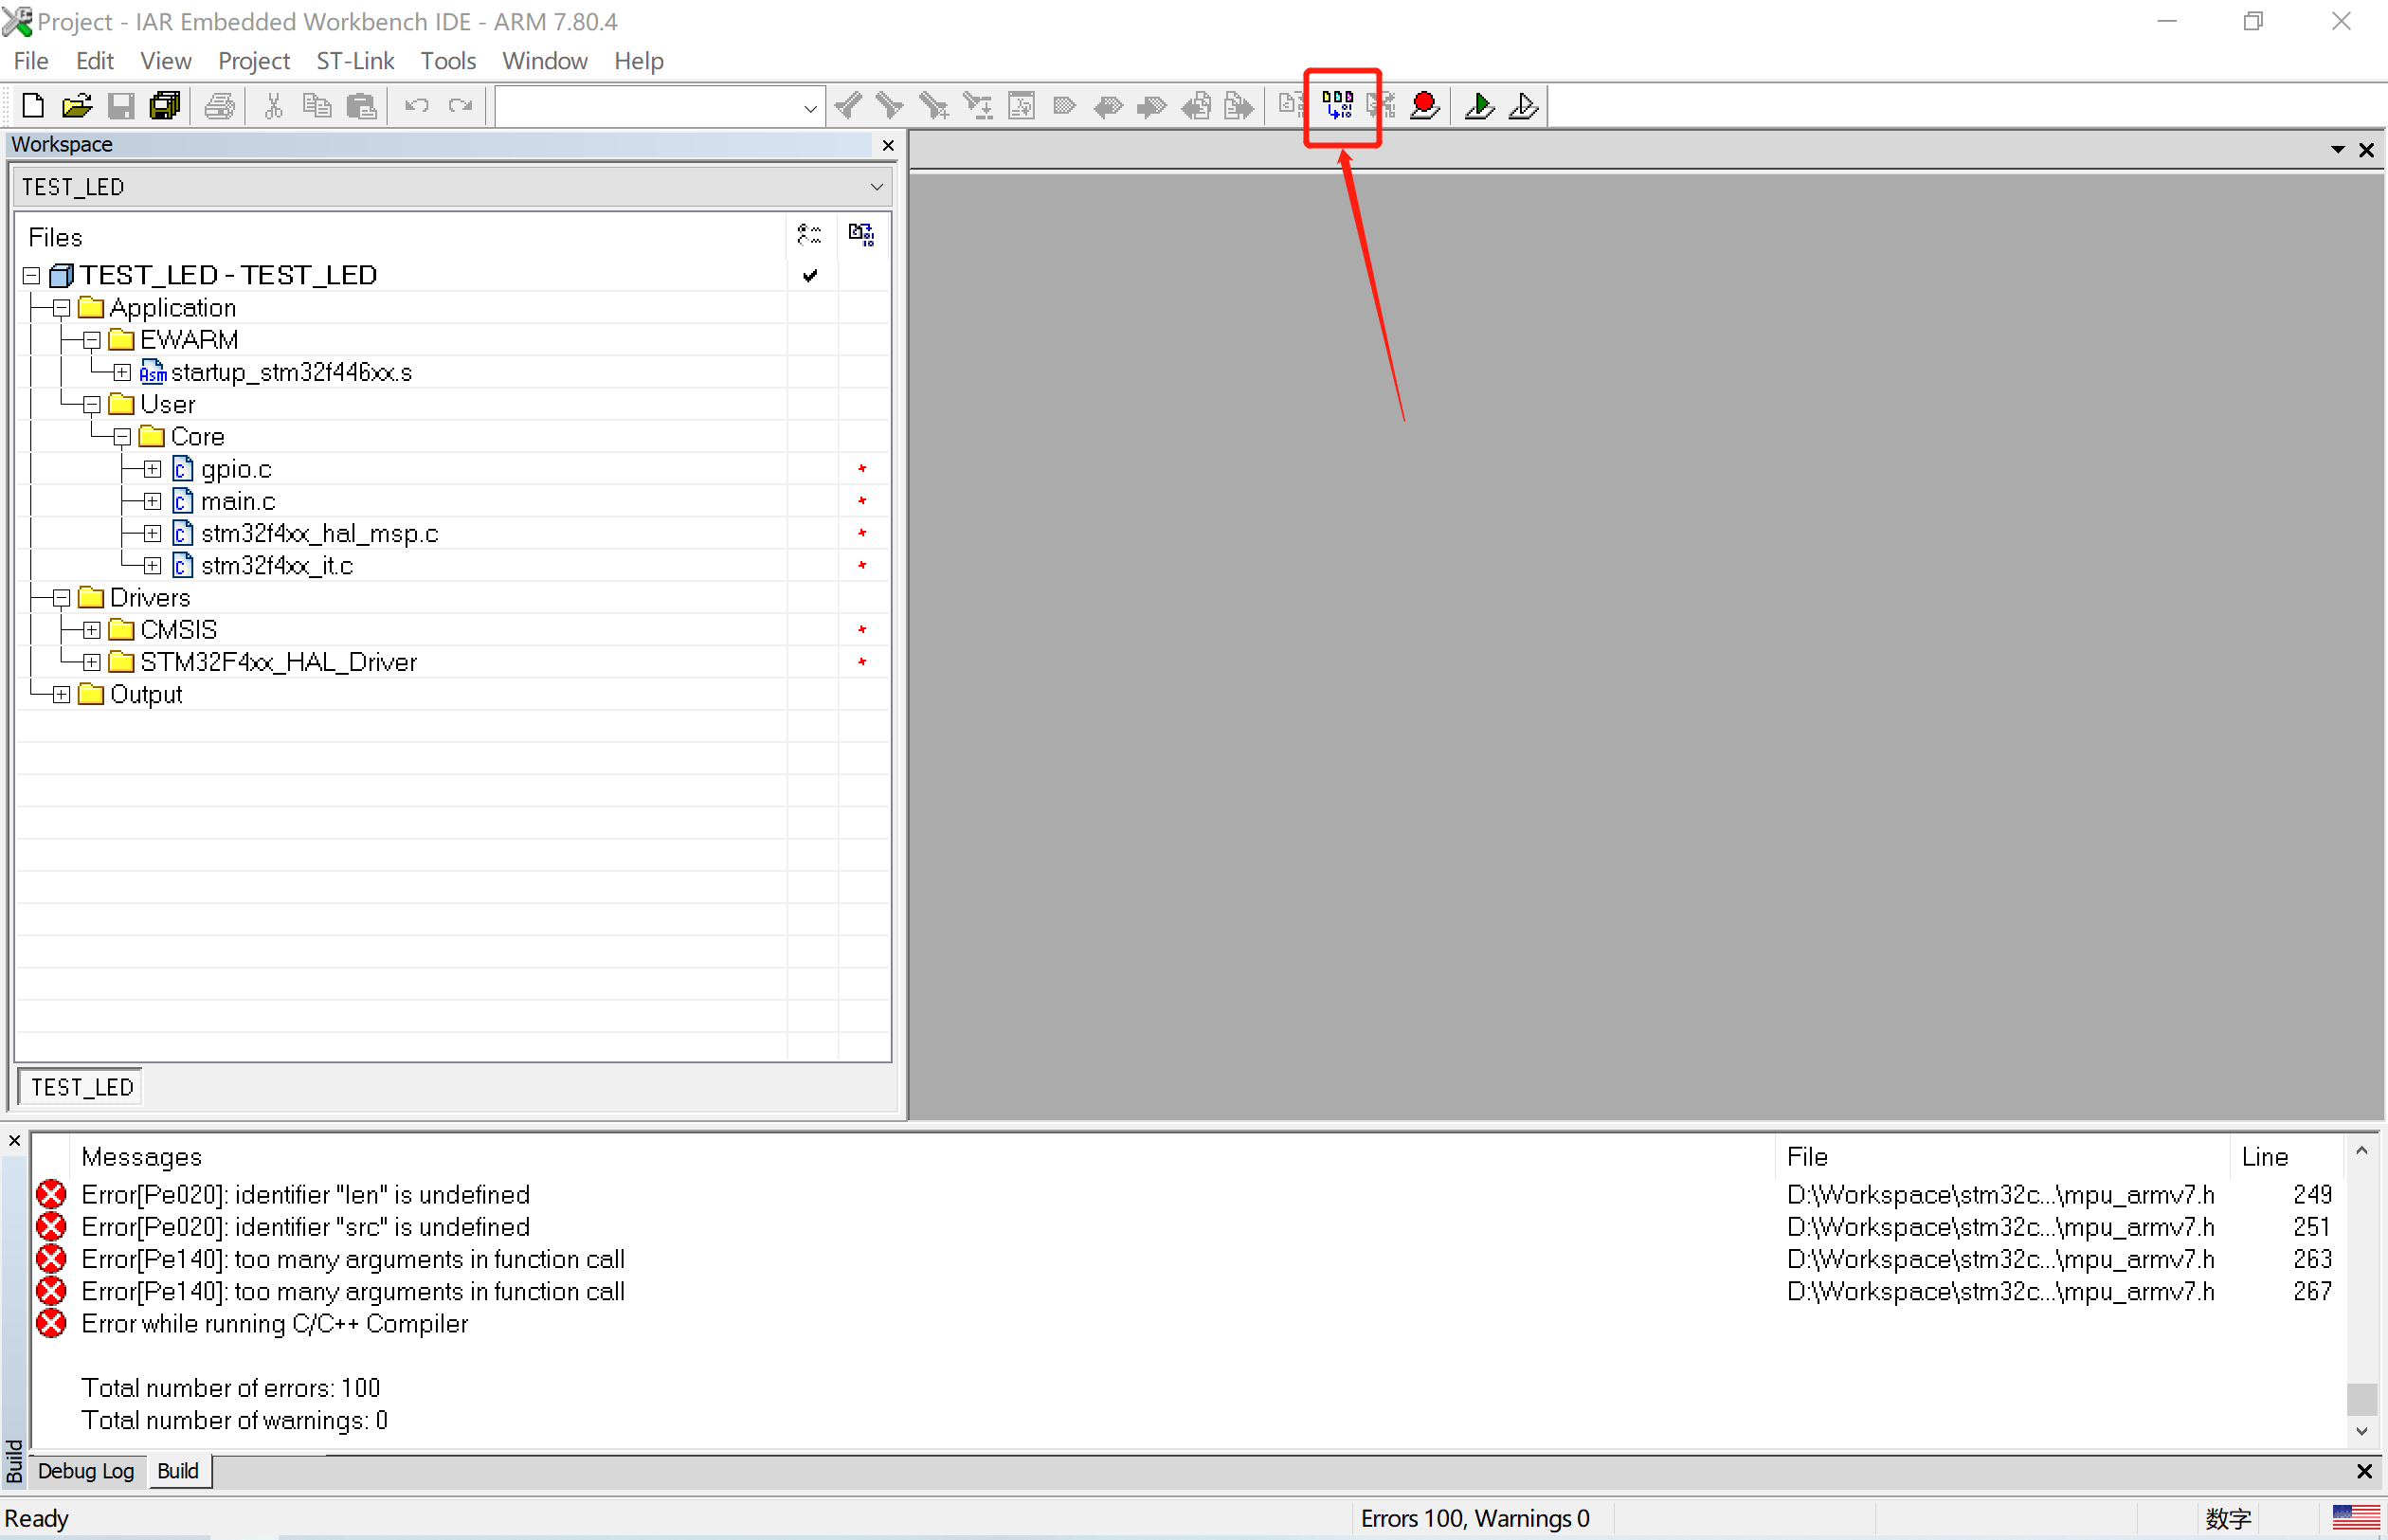The height and width of the screenshot is (1540, 2388).
Task: Open the TEST_LED configuration dropdown
Action: tap(876, 187)
